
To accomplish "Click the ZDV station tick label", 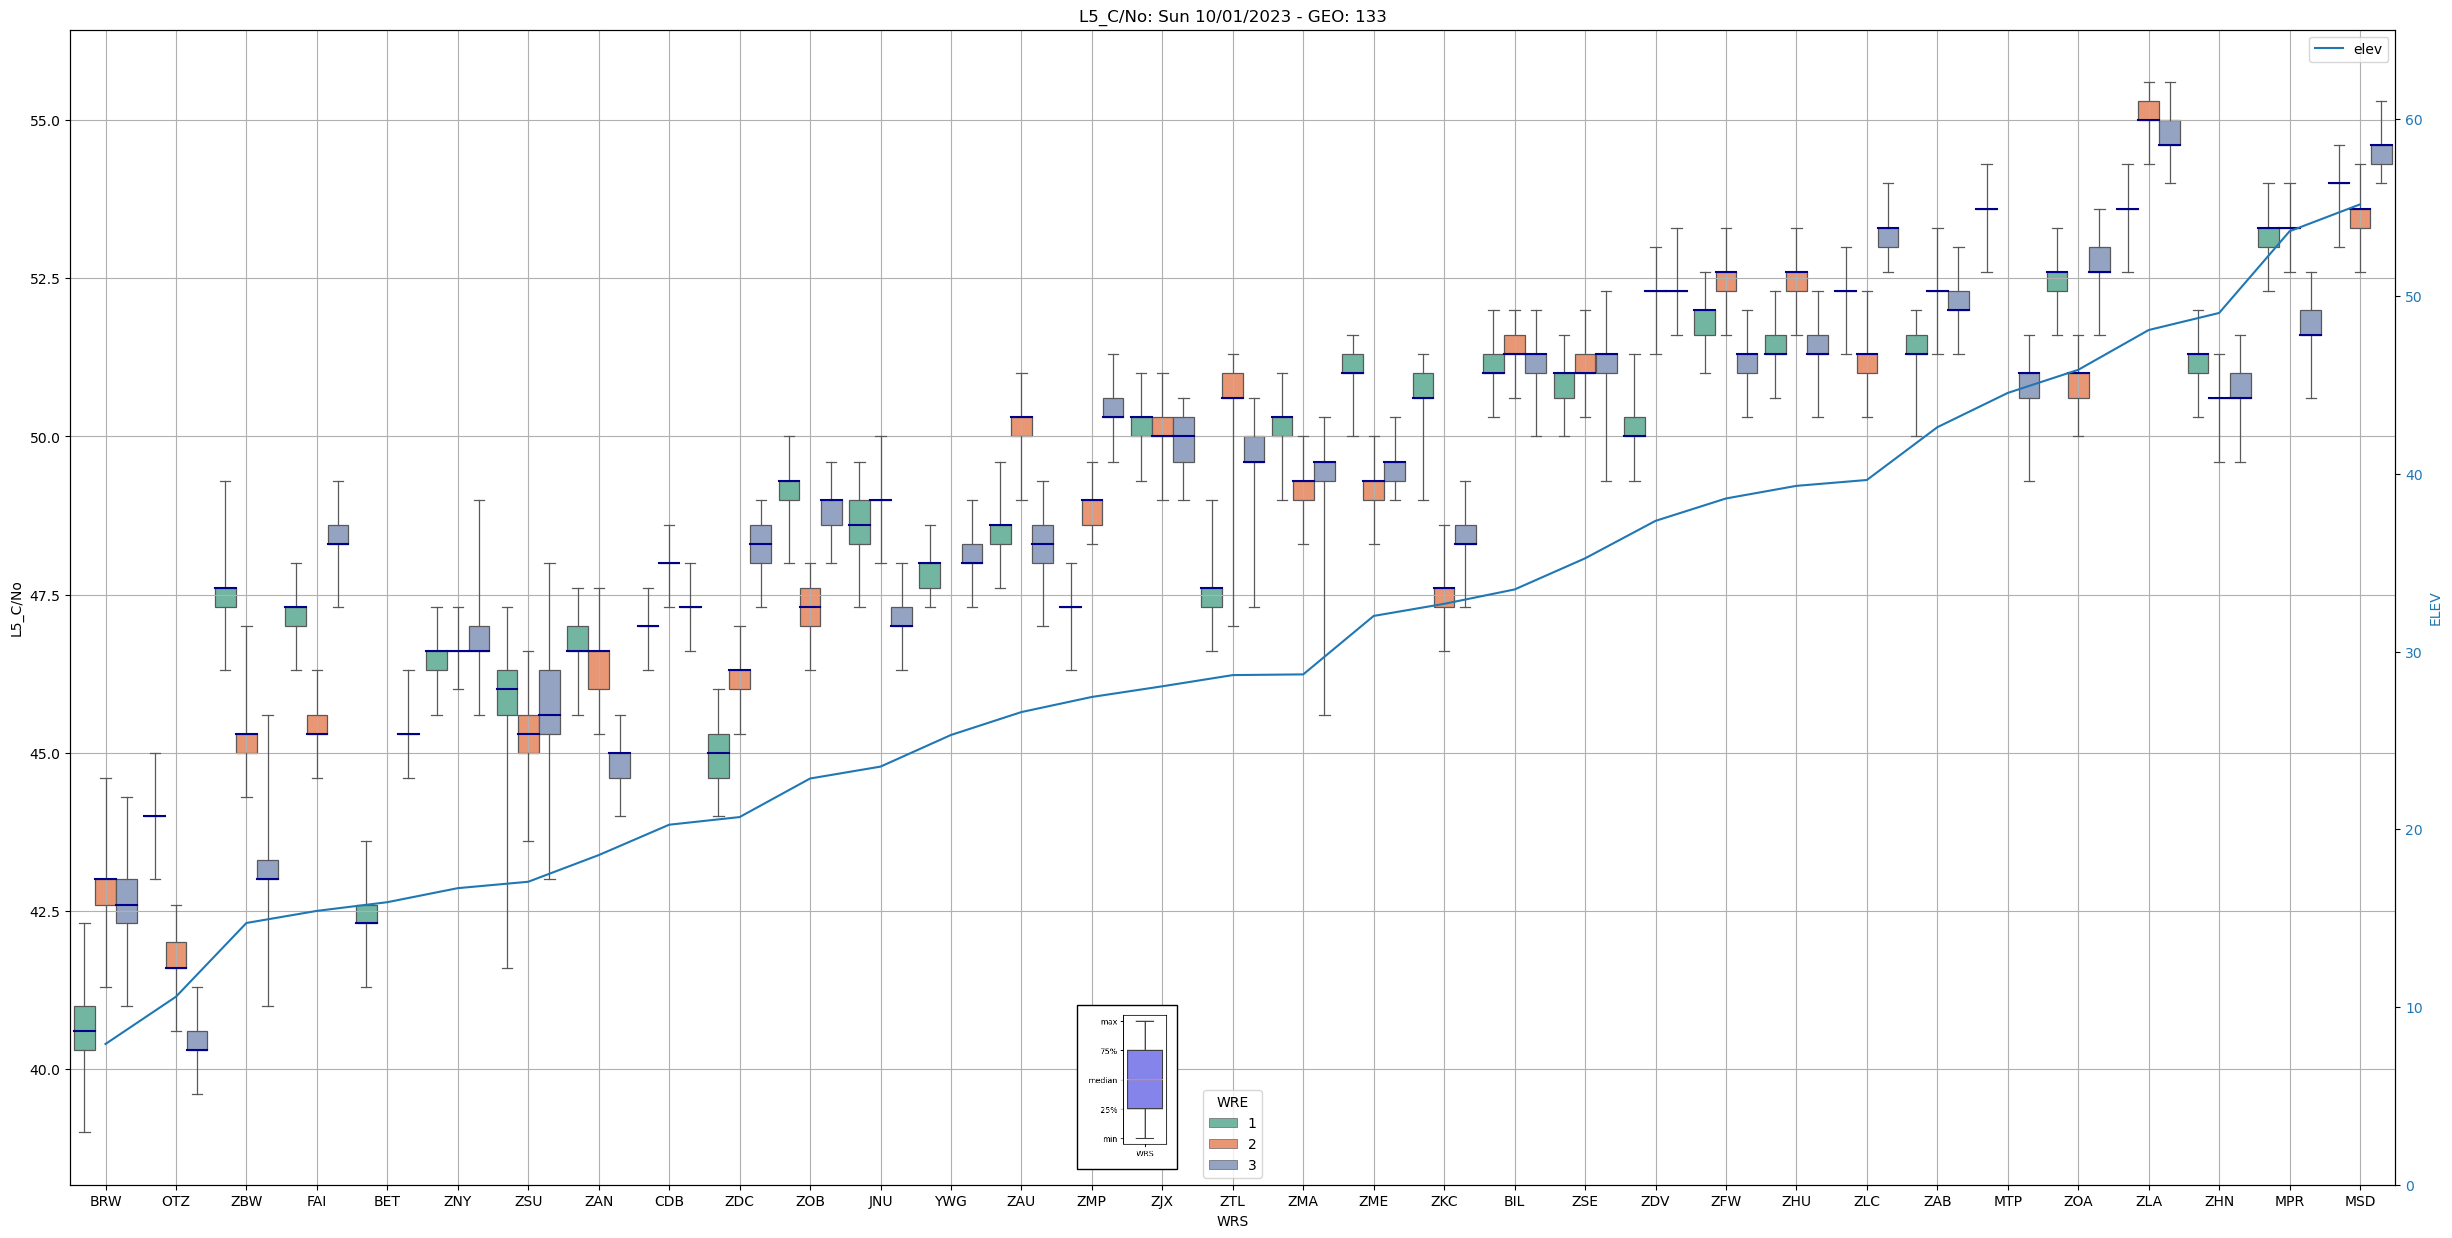I will click(1655, 1201).
